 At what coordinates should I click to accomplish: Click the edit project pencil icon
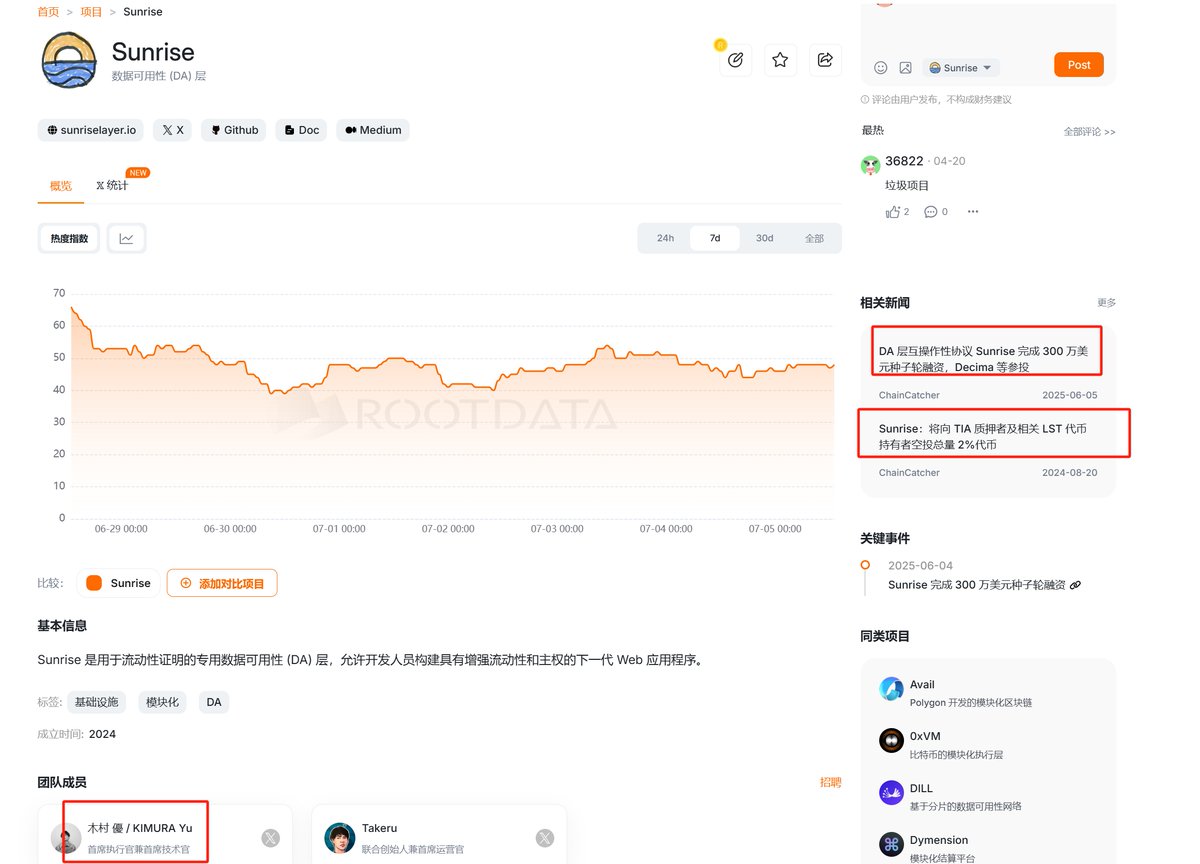coord(735,60)
